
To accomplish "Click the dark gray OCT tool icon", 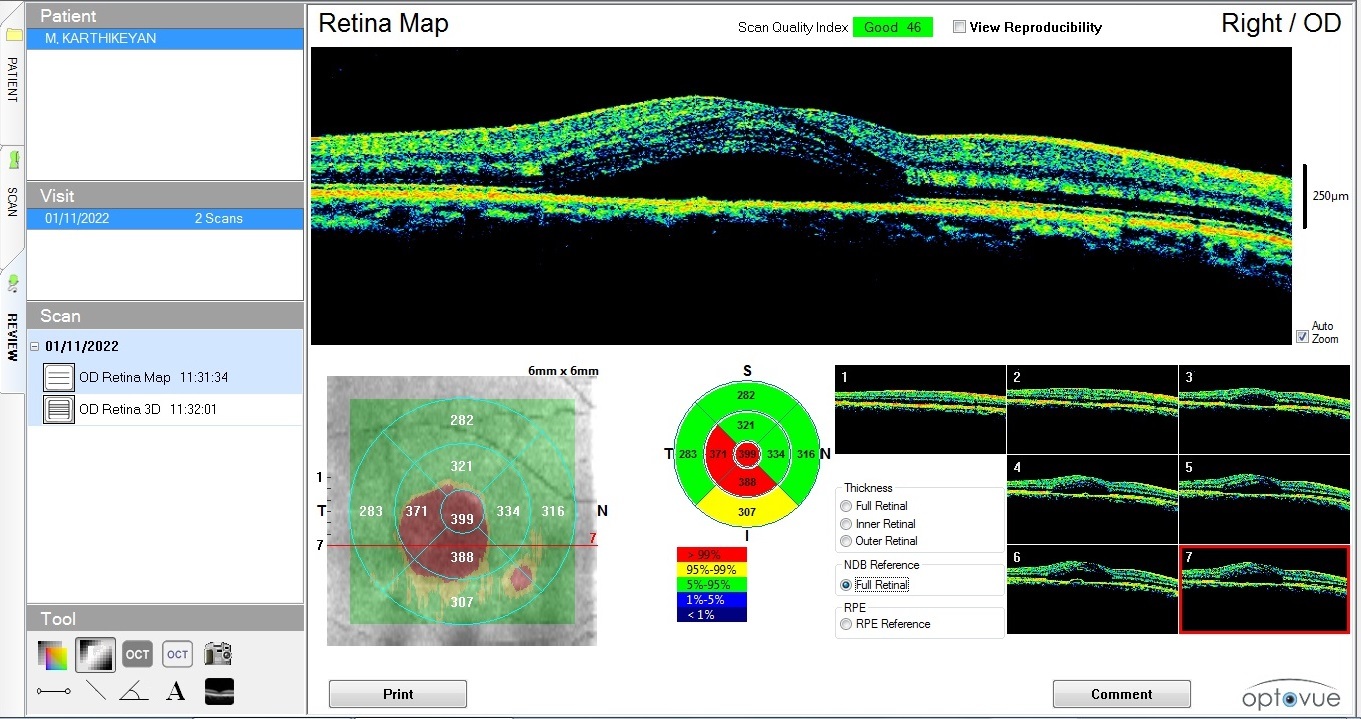I will (137, 655).
